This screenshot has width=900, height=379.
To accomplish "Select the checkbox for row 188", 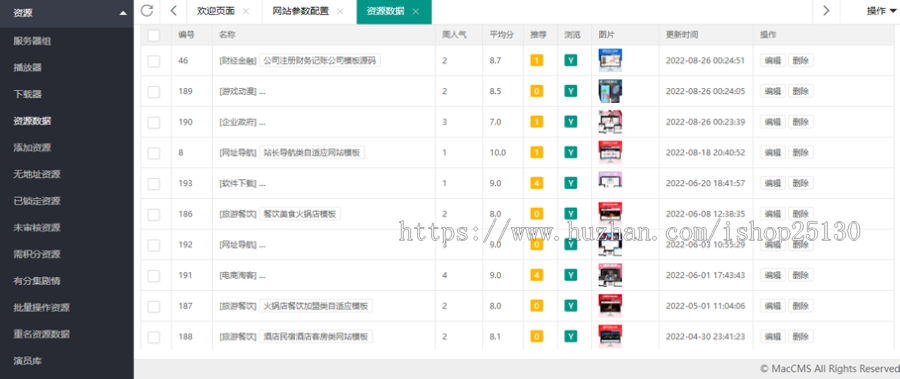I will tap(153, 337).
